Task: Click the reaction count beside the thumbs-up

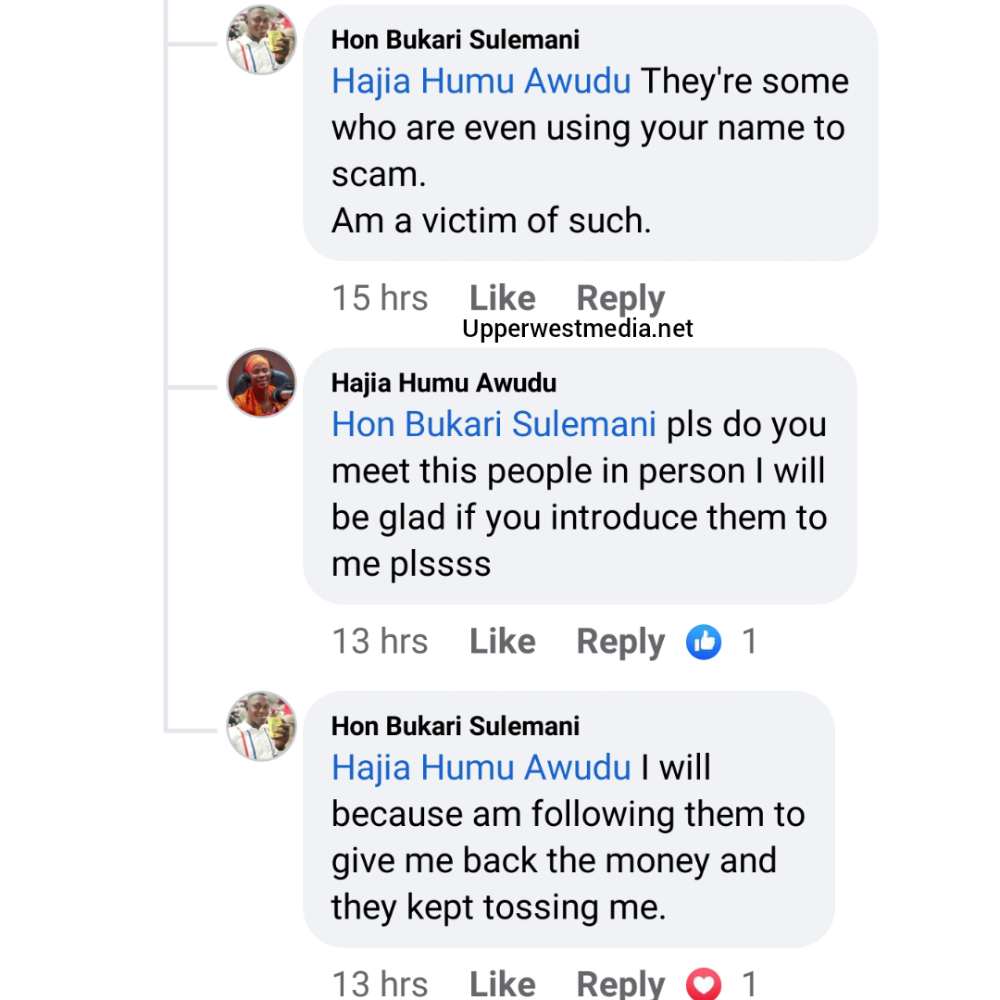Action: [749, 641]
